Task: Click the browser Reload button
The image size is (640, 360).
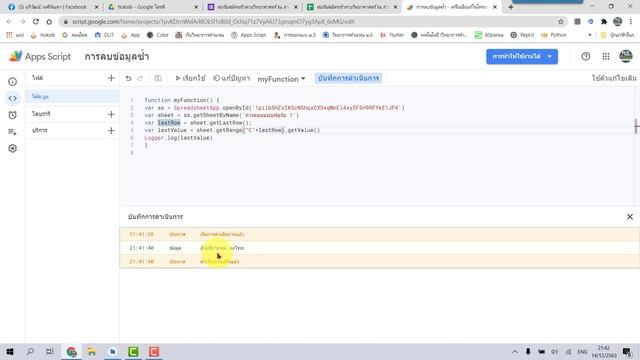Action: tap(36, 22)
